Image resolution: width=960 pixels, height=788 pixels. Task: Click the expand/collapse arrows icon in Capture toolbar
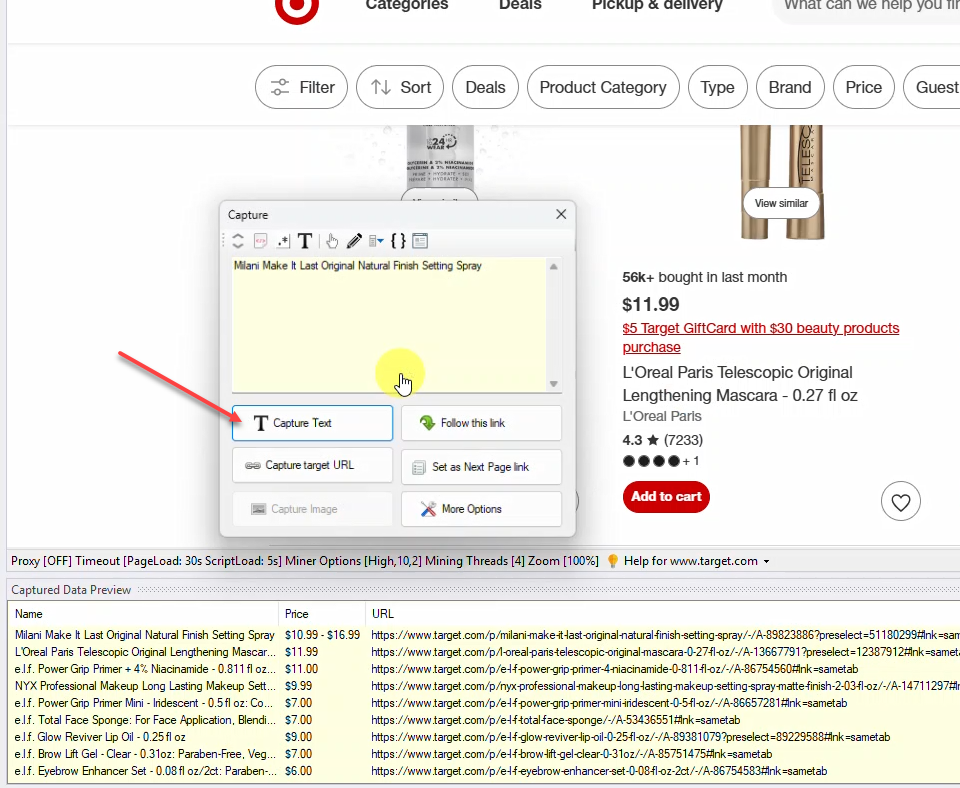pos(238,241)
